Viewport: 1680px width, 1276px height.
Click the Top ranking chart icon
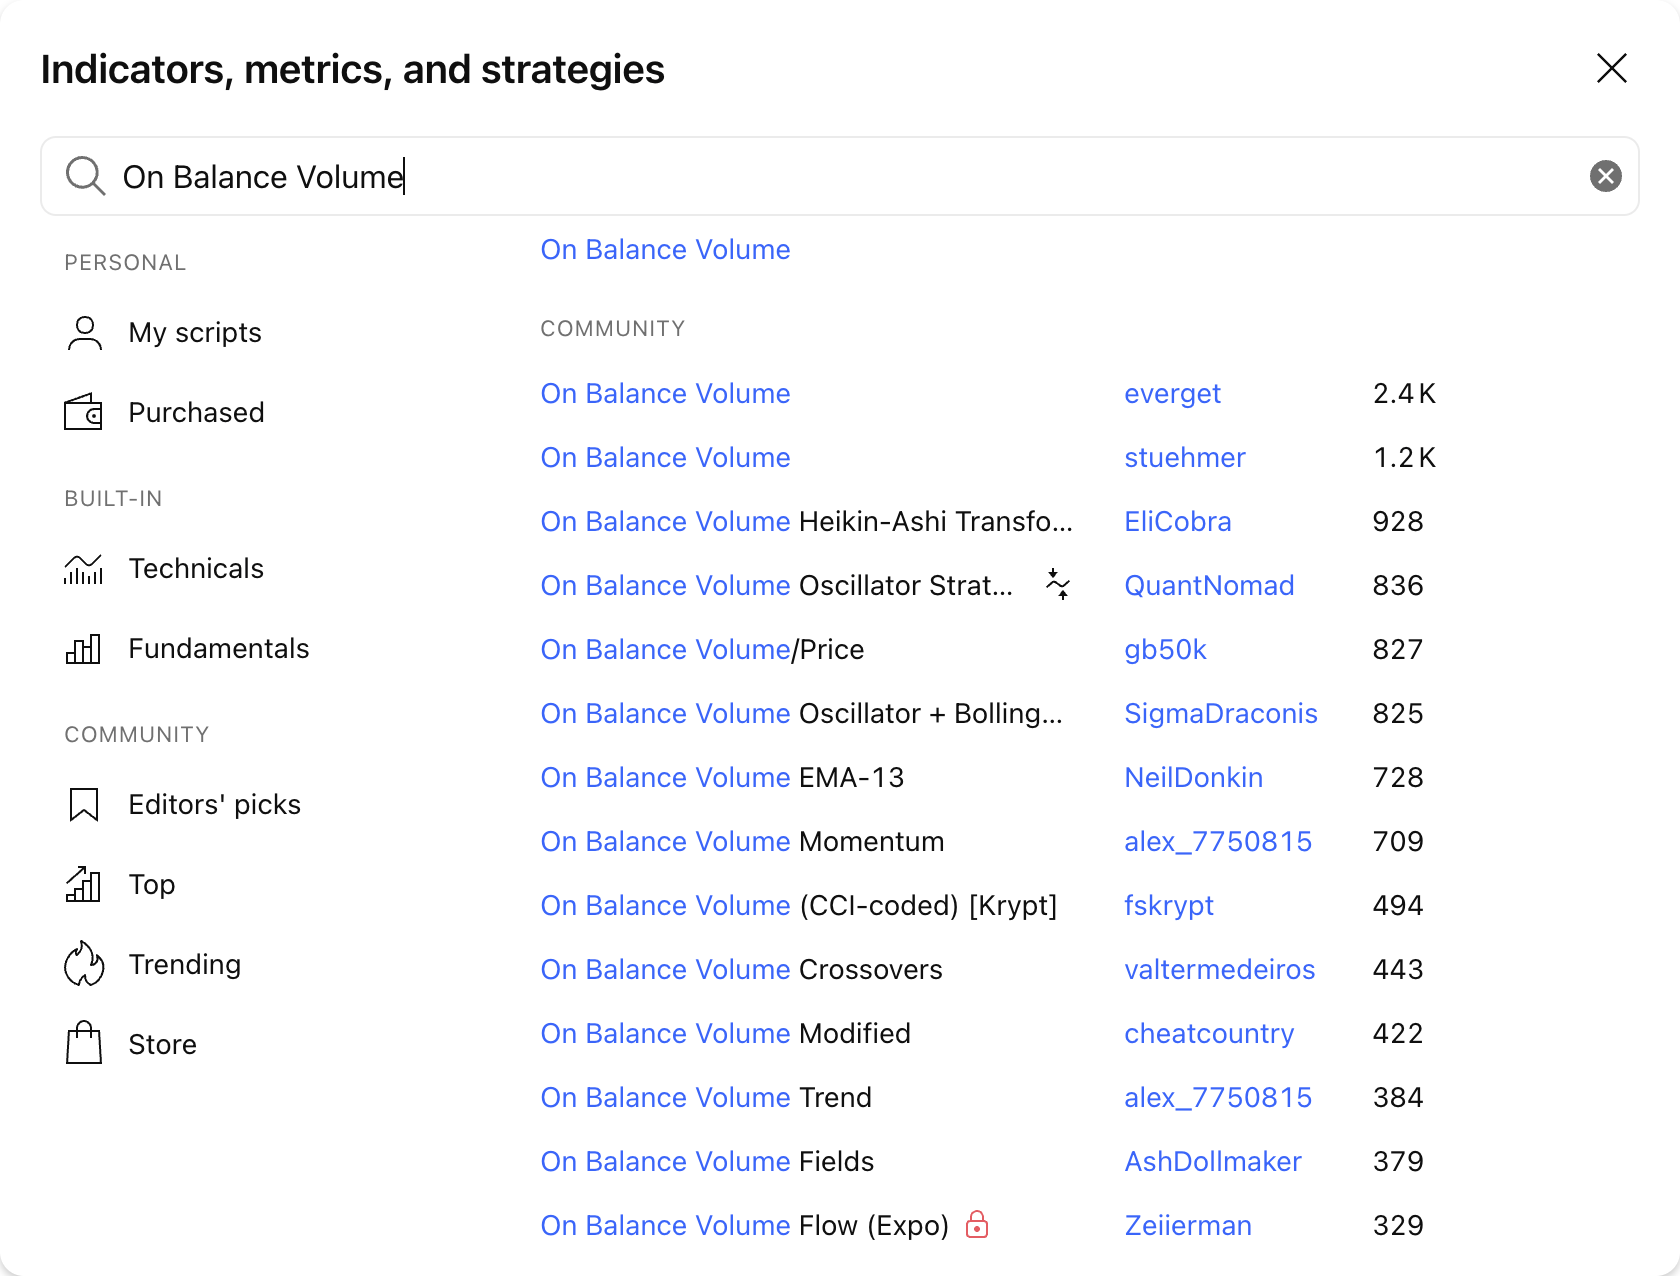tap(84, 884)
